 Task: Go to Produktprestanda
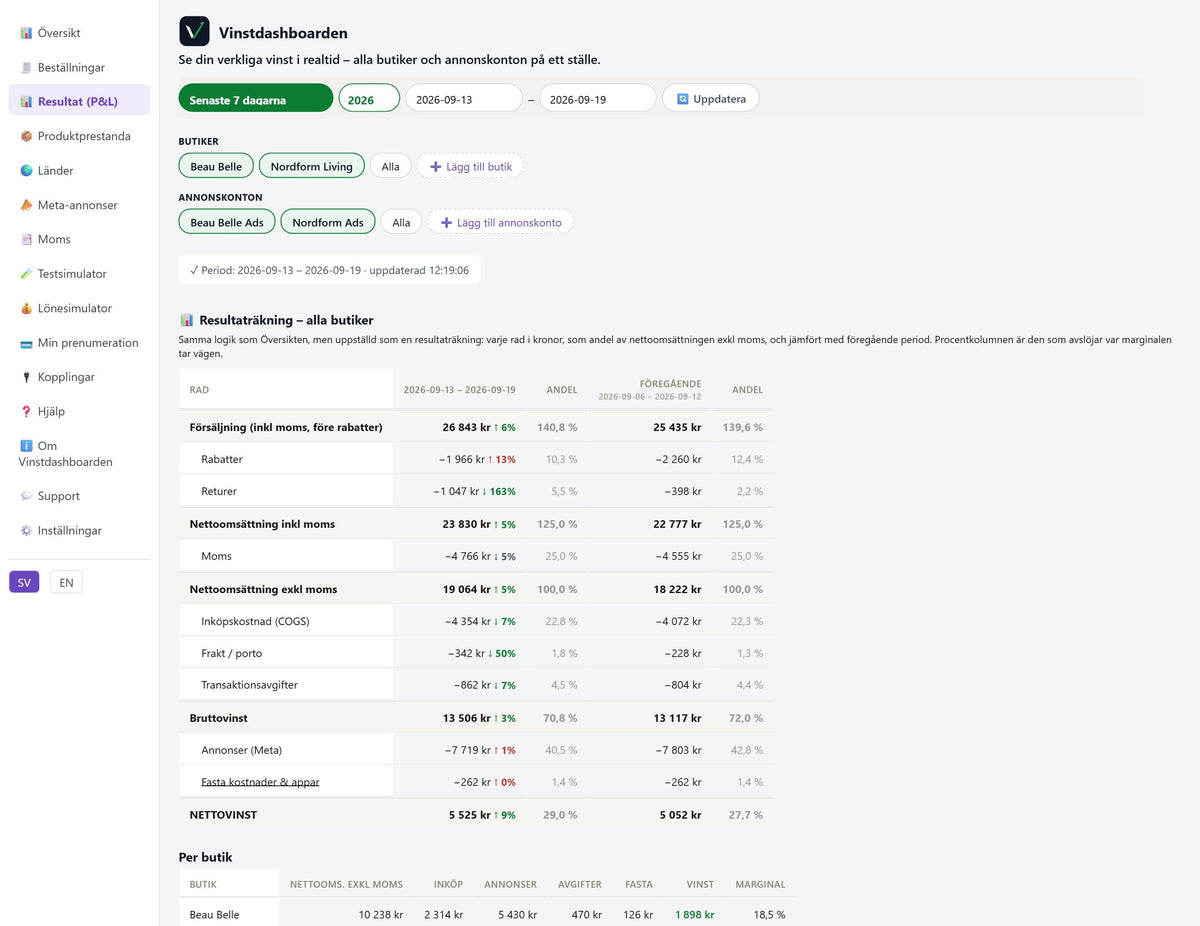click(79, 136)
